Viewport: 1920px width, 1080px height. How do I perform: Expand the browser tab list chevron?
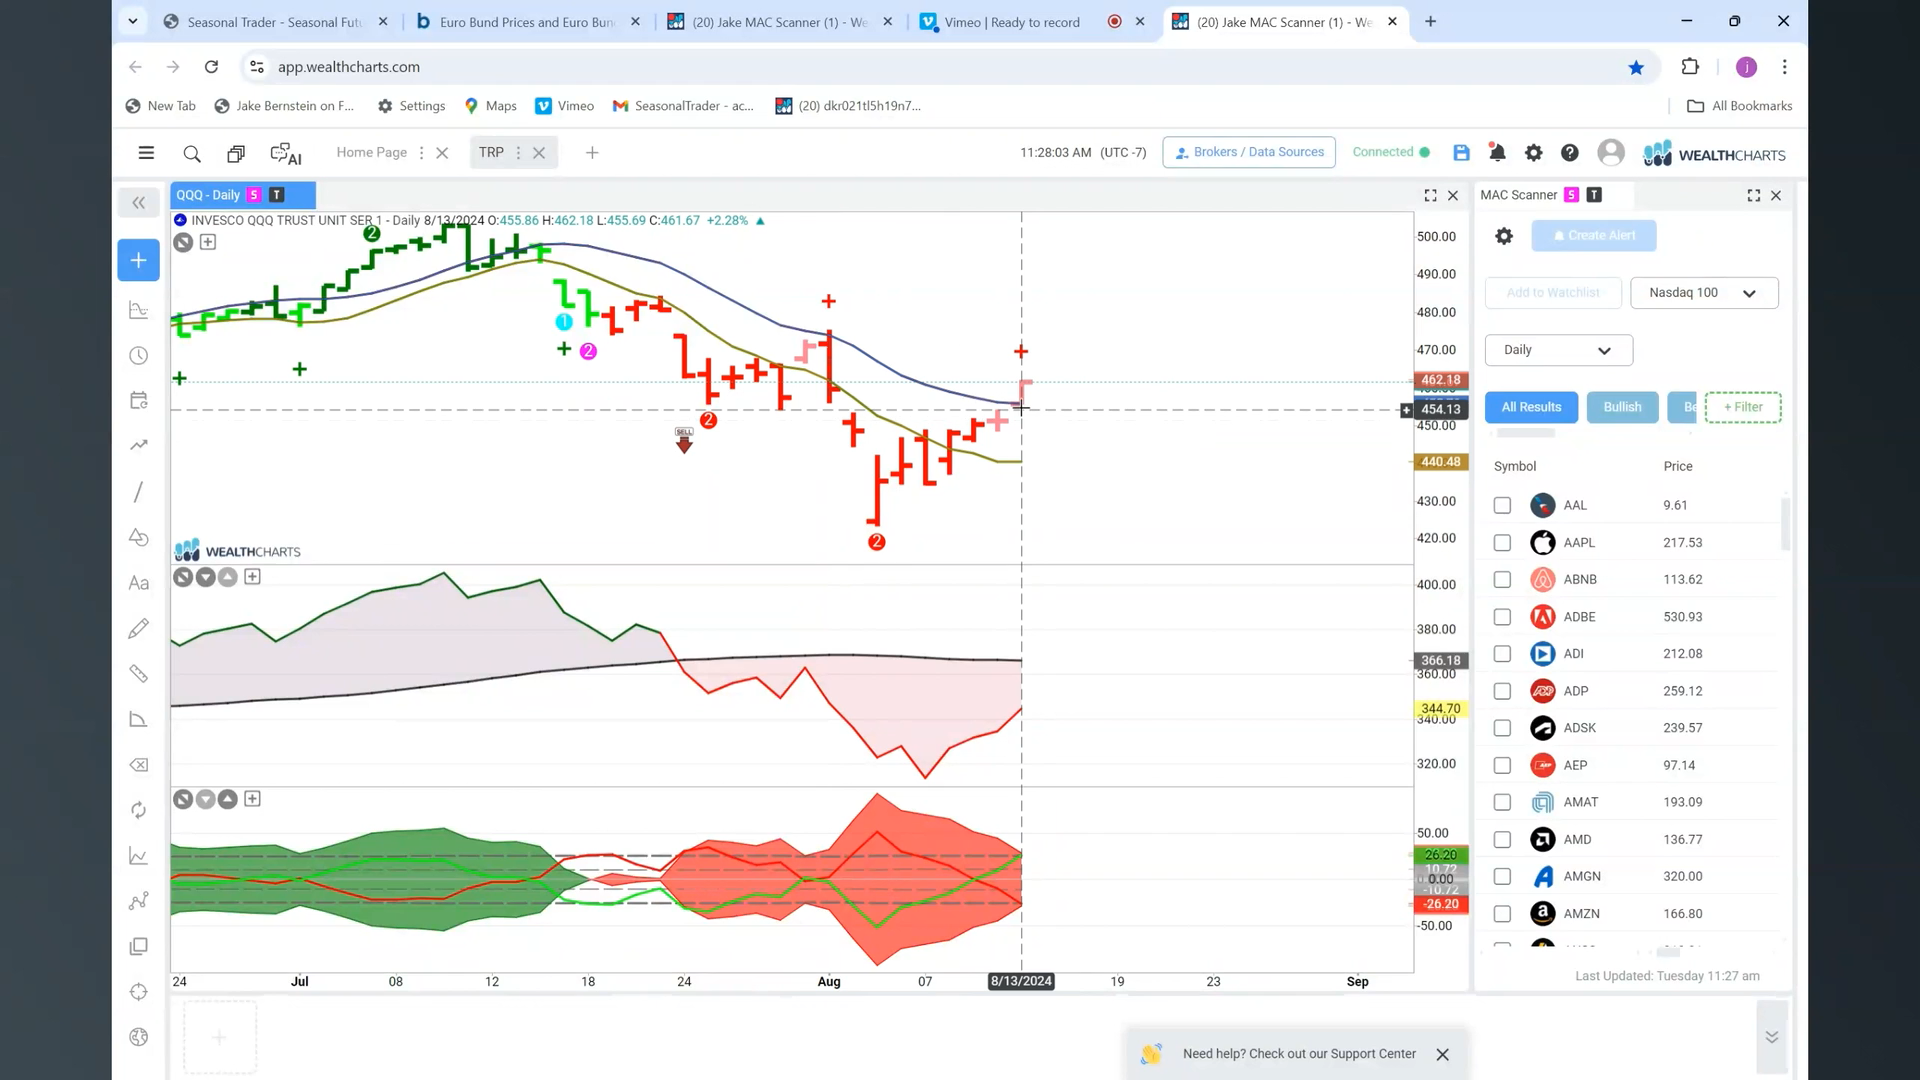132,21
